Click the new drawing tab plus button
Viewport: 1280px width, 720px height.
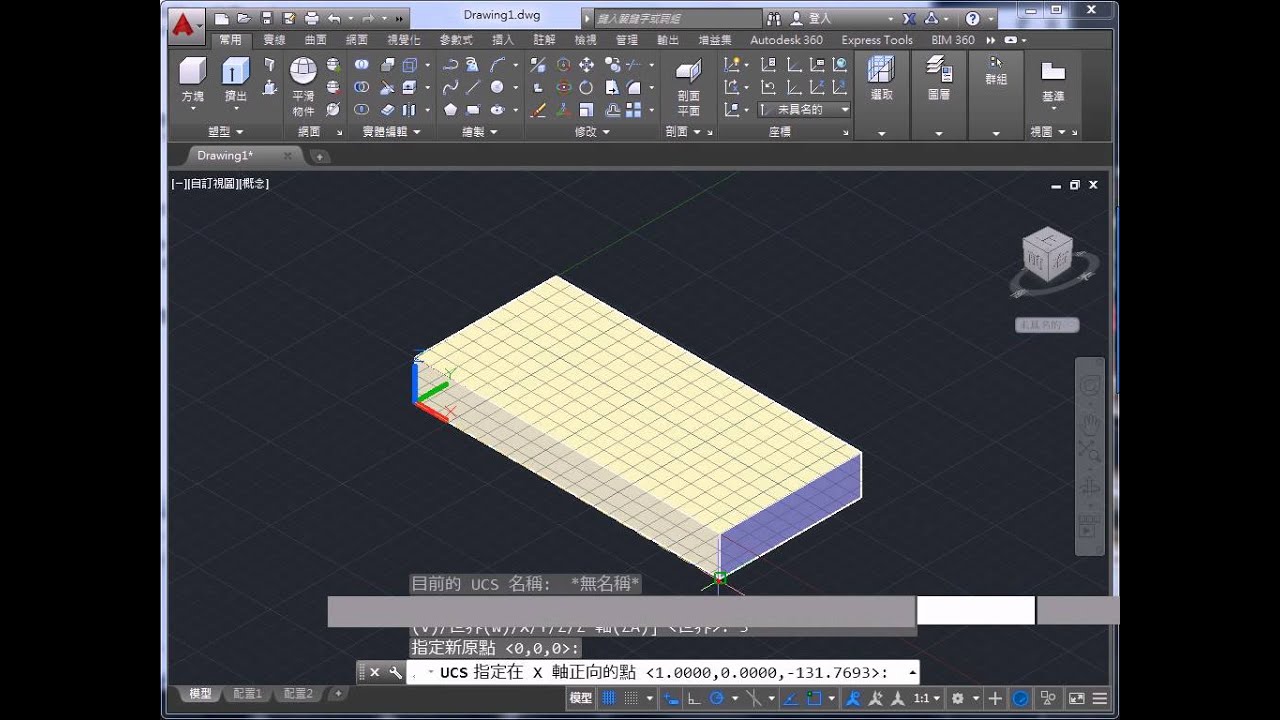click(x=319, y=156)
